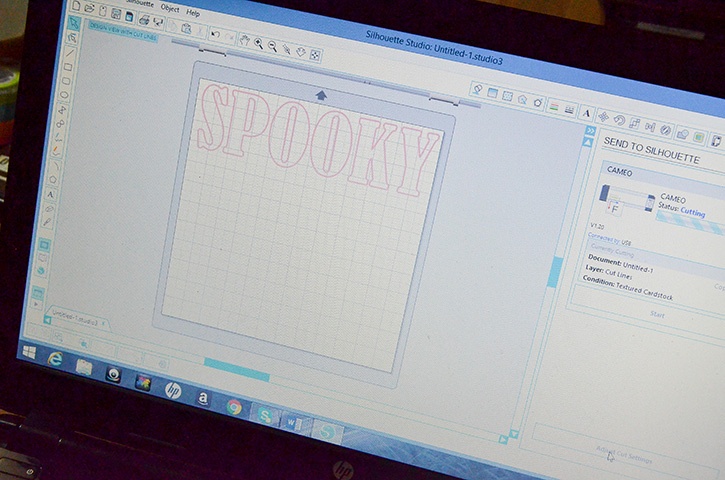
Task: Select the Knife tool in left toolbar
Action: tap(47, 222)
